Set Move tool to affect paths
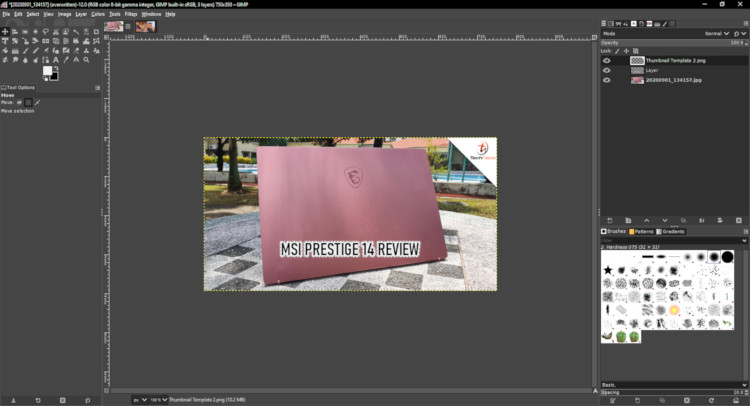The width and height of the screenshot is (750, 406). [x=37, y=102]
